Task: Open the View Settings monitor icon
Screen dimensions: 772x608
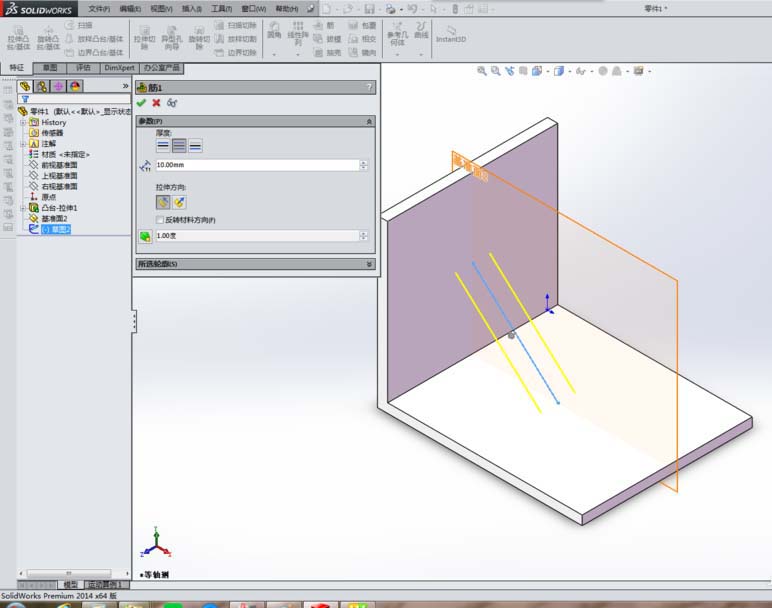Action: 639,71
